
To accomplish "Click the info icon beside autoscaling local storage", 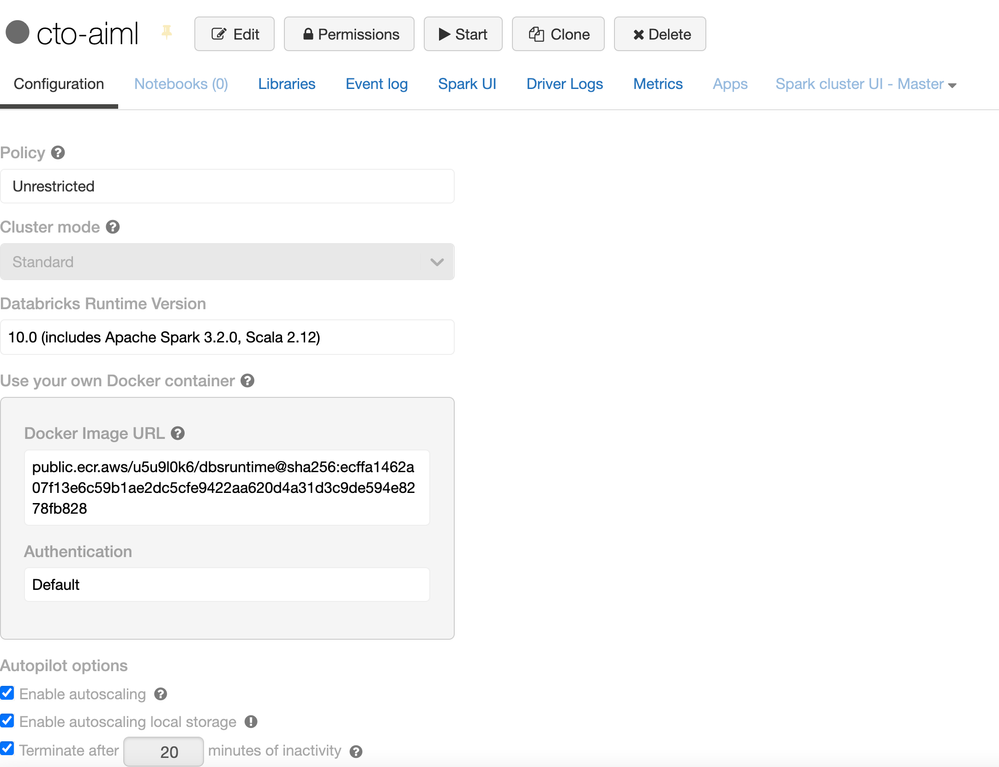I will [251, 722].
